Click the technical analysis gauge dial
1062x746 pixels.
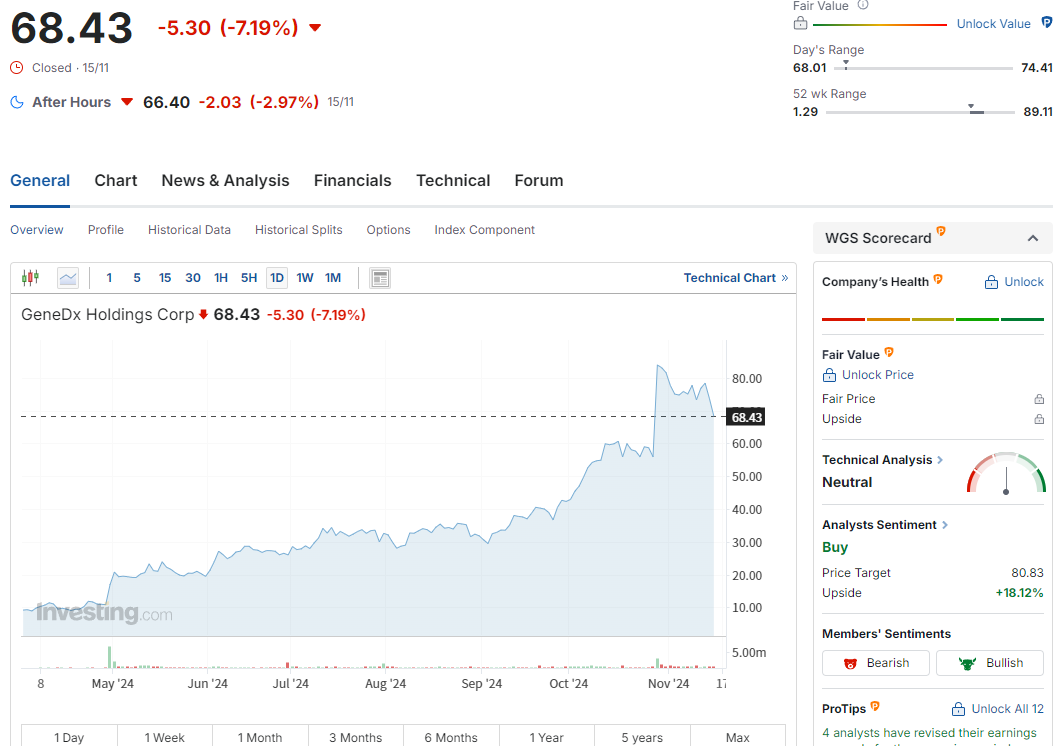1006,473
